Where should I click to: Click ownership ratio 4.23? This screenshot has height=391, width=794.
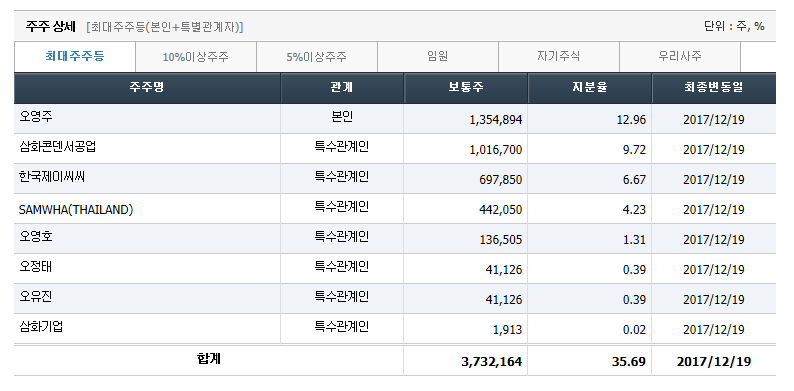click(634, 210)
